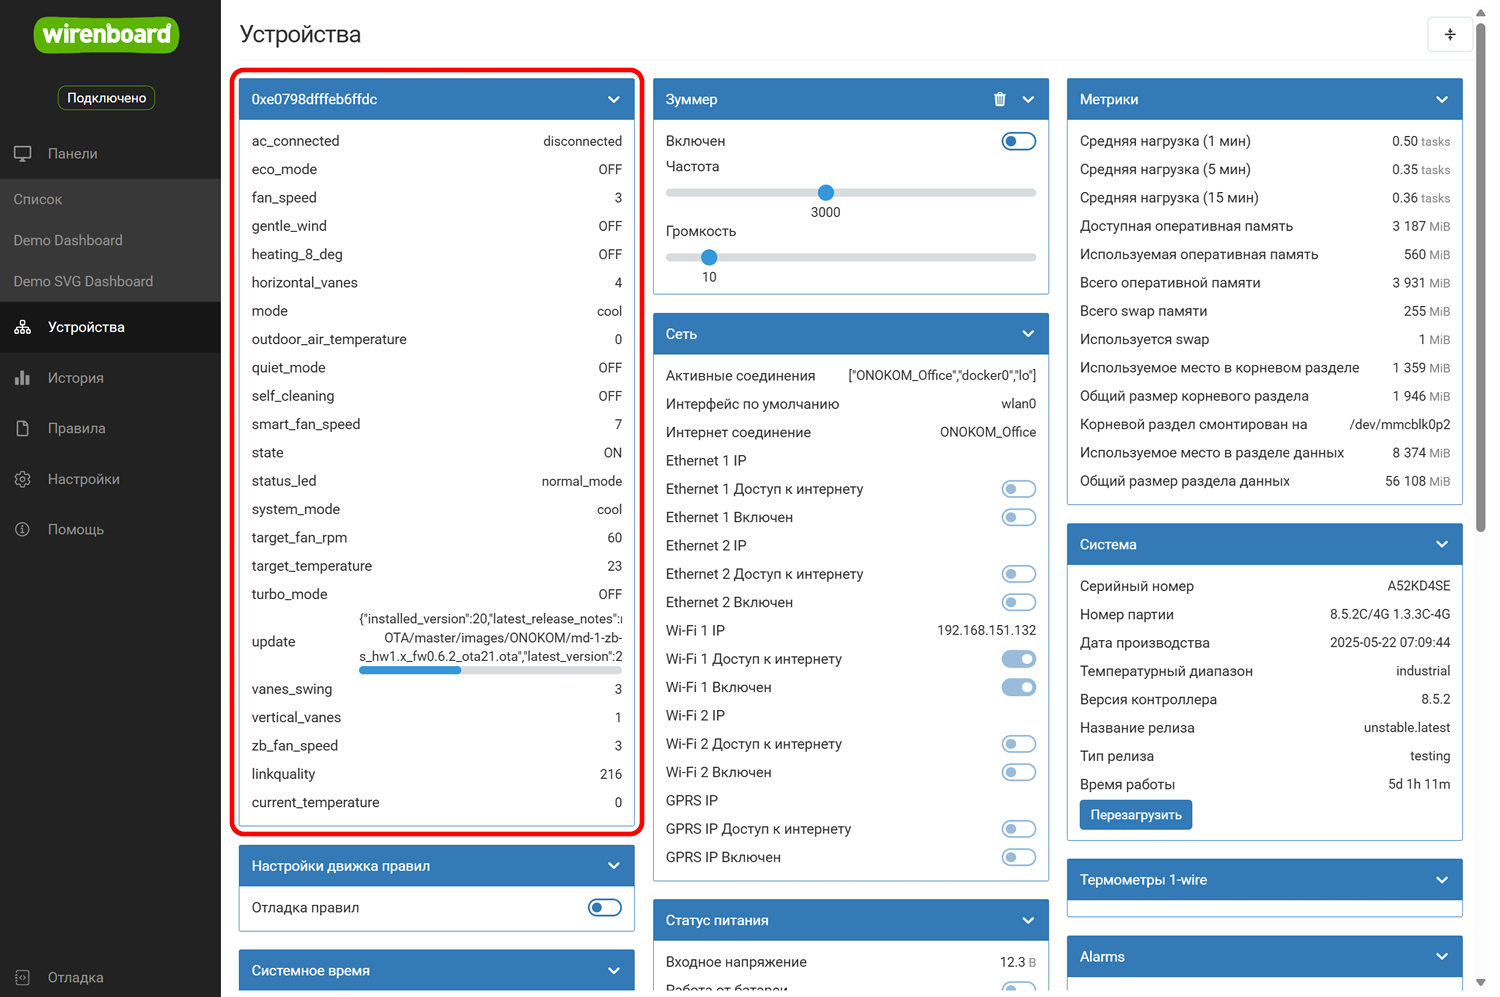Click the Панели monitor icon

point(23,154)
